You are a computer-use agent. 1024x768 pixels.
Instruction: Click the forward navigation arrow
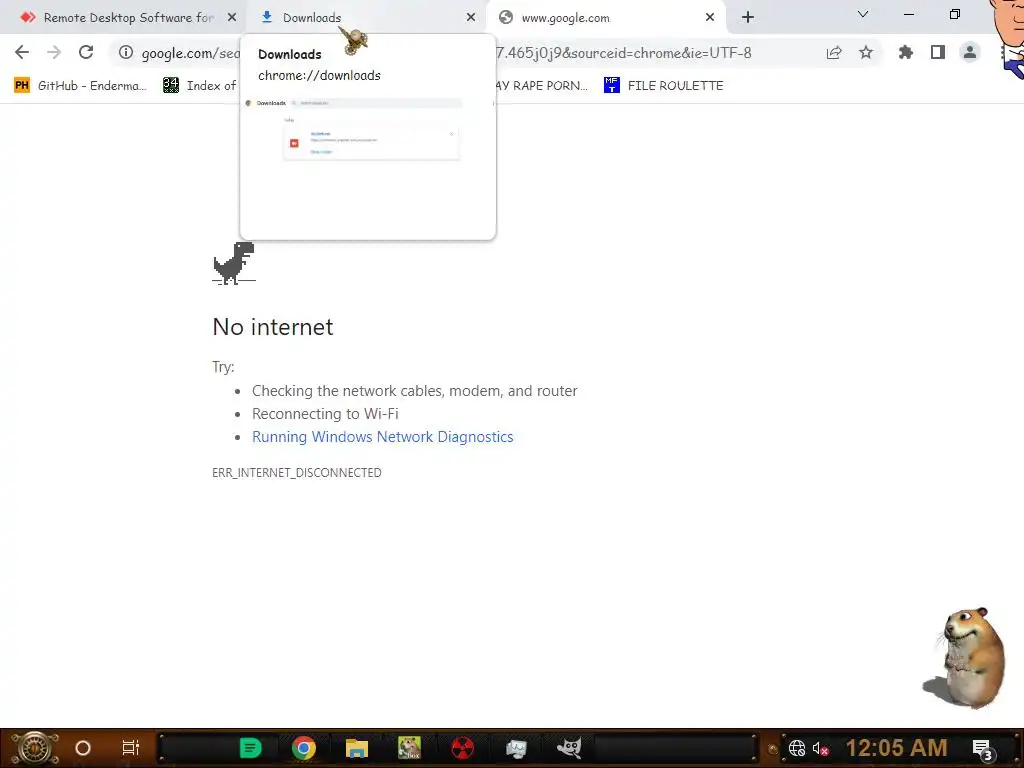[x=54, y=52]
